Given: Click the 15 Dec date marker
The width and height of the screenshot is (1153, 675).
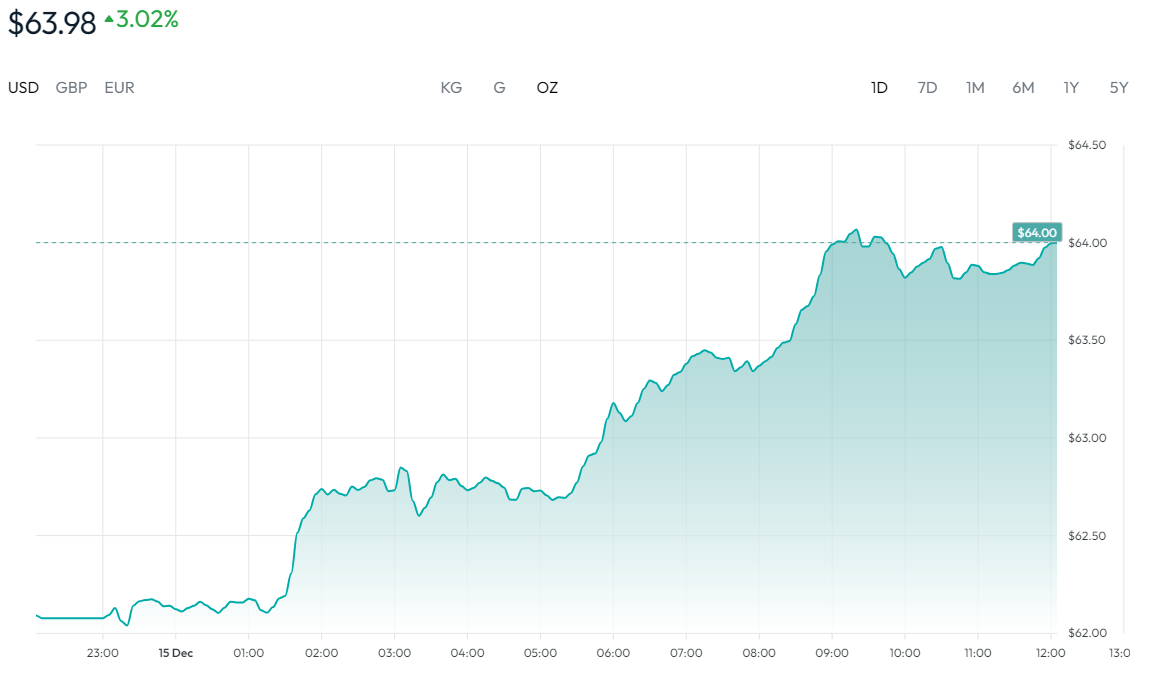Looking at the screenshot, I should [x=176, y=653].
